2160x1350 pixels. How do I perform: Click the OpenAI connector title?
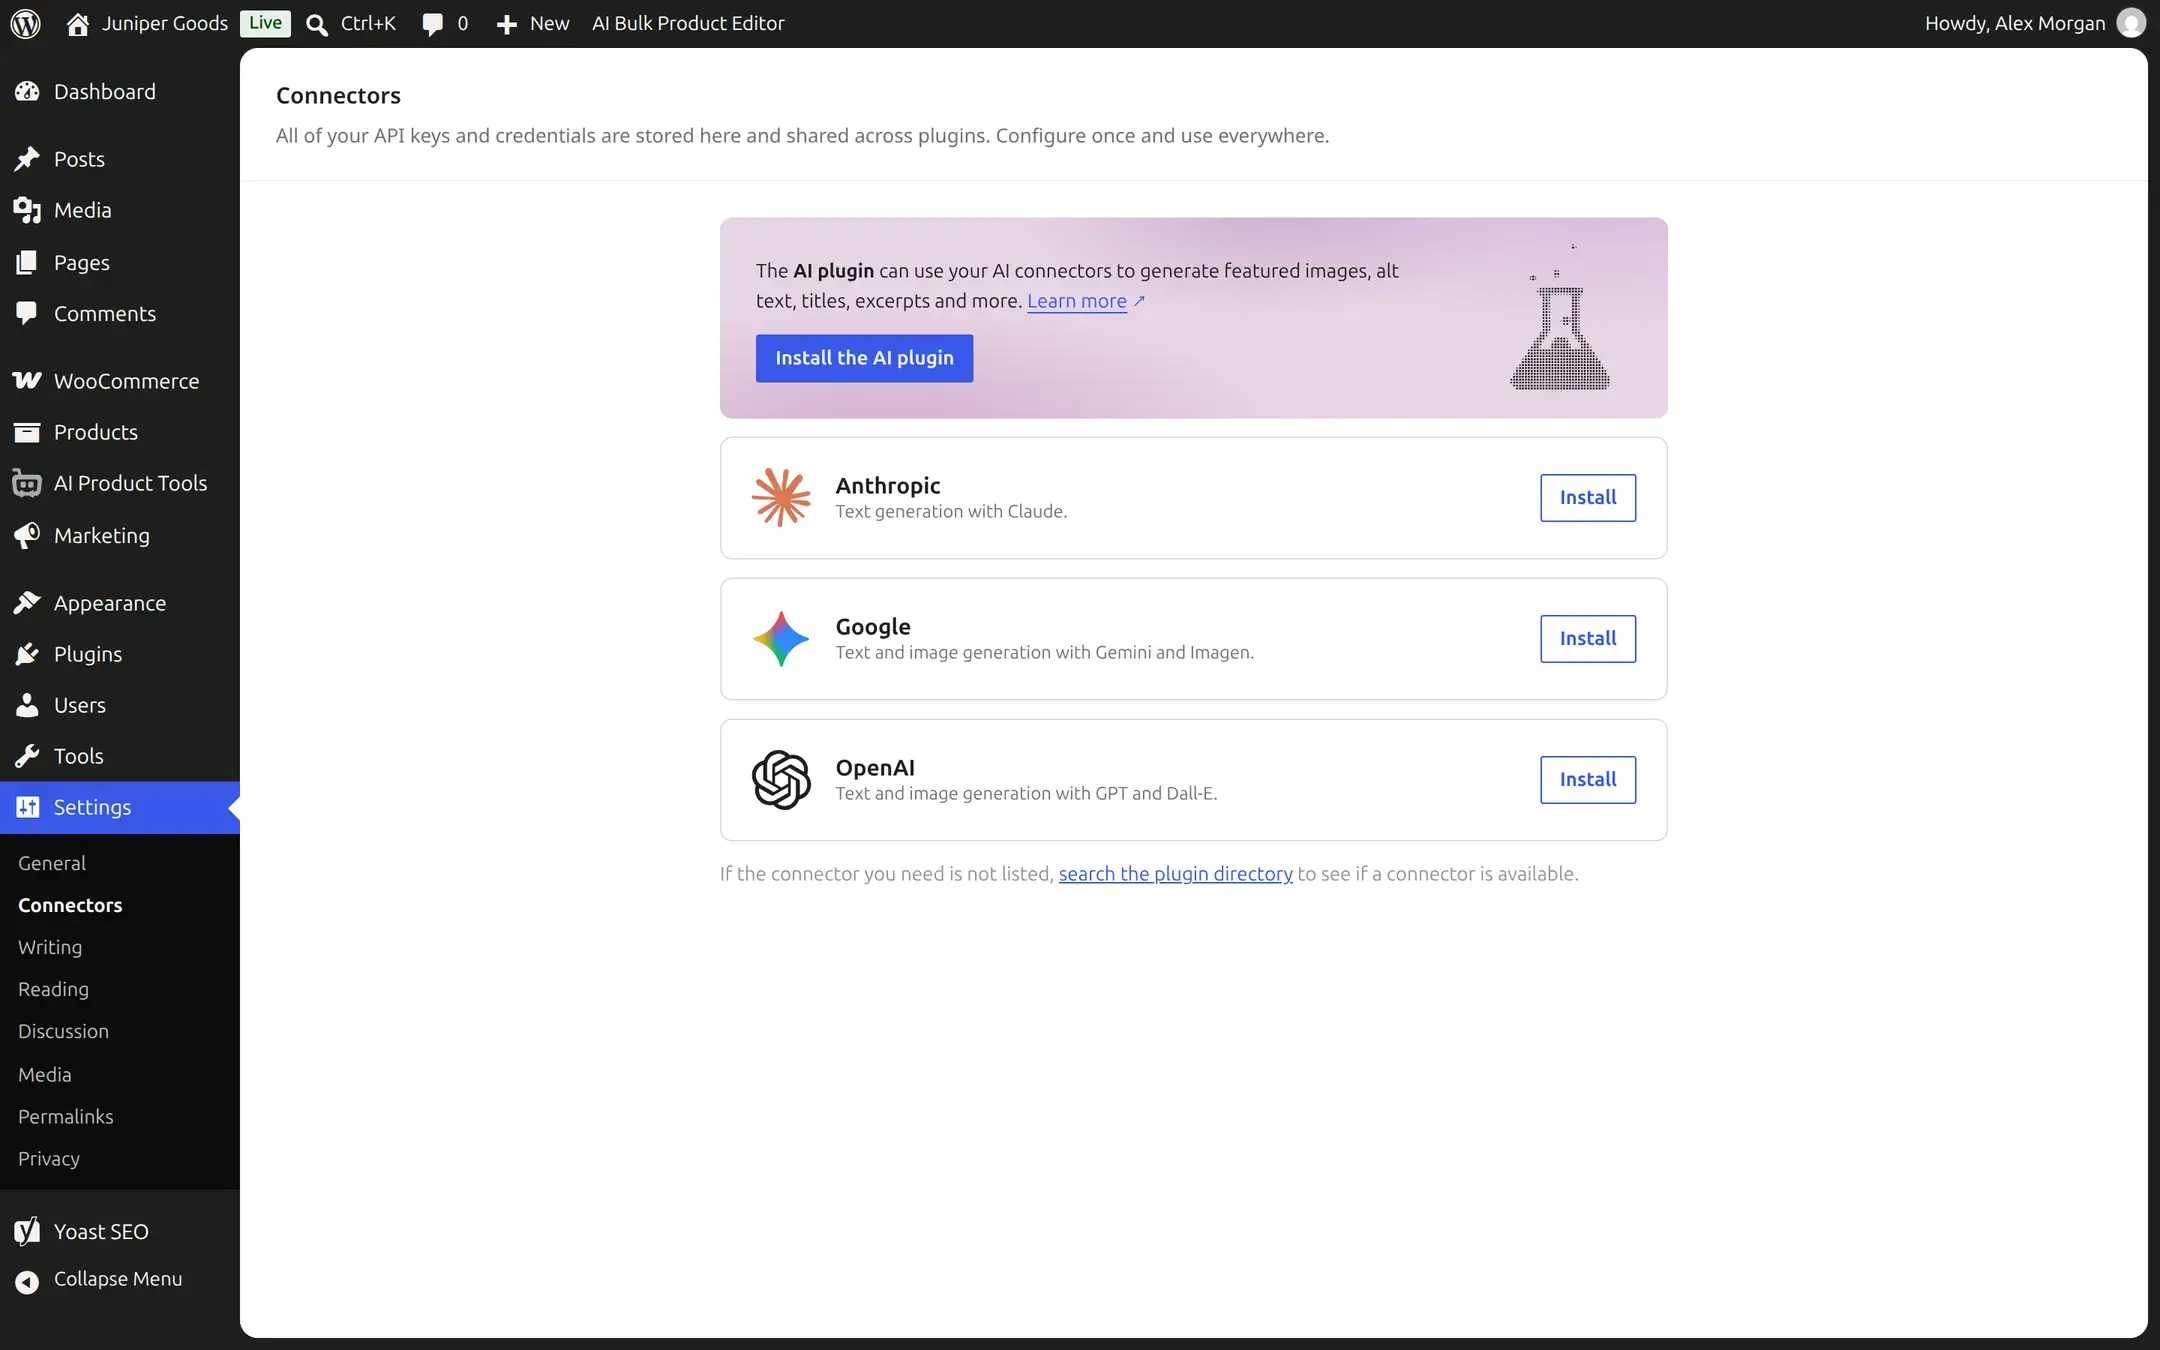click(875, 767)
